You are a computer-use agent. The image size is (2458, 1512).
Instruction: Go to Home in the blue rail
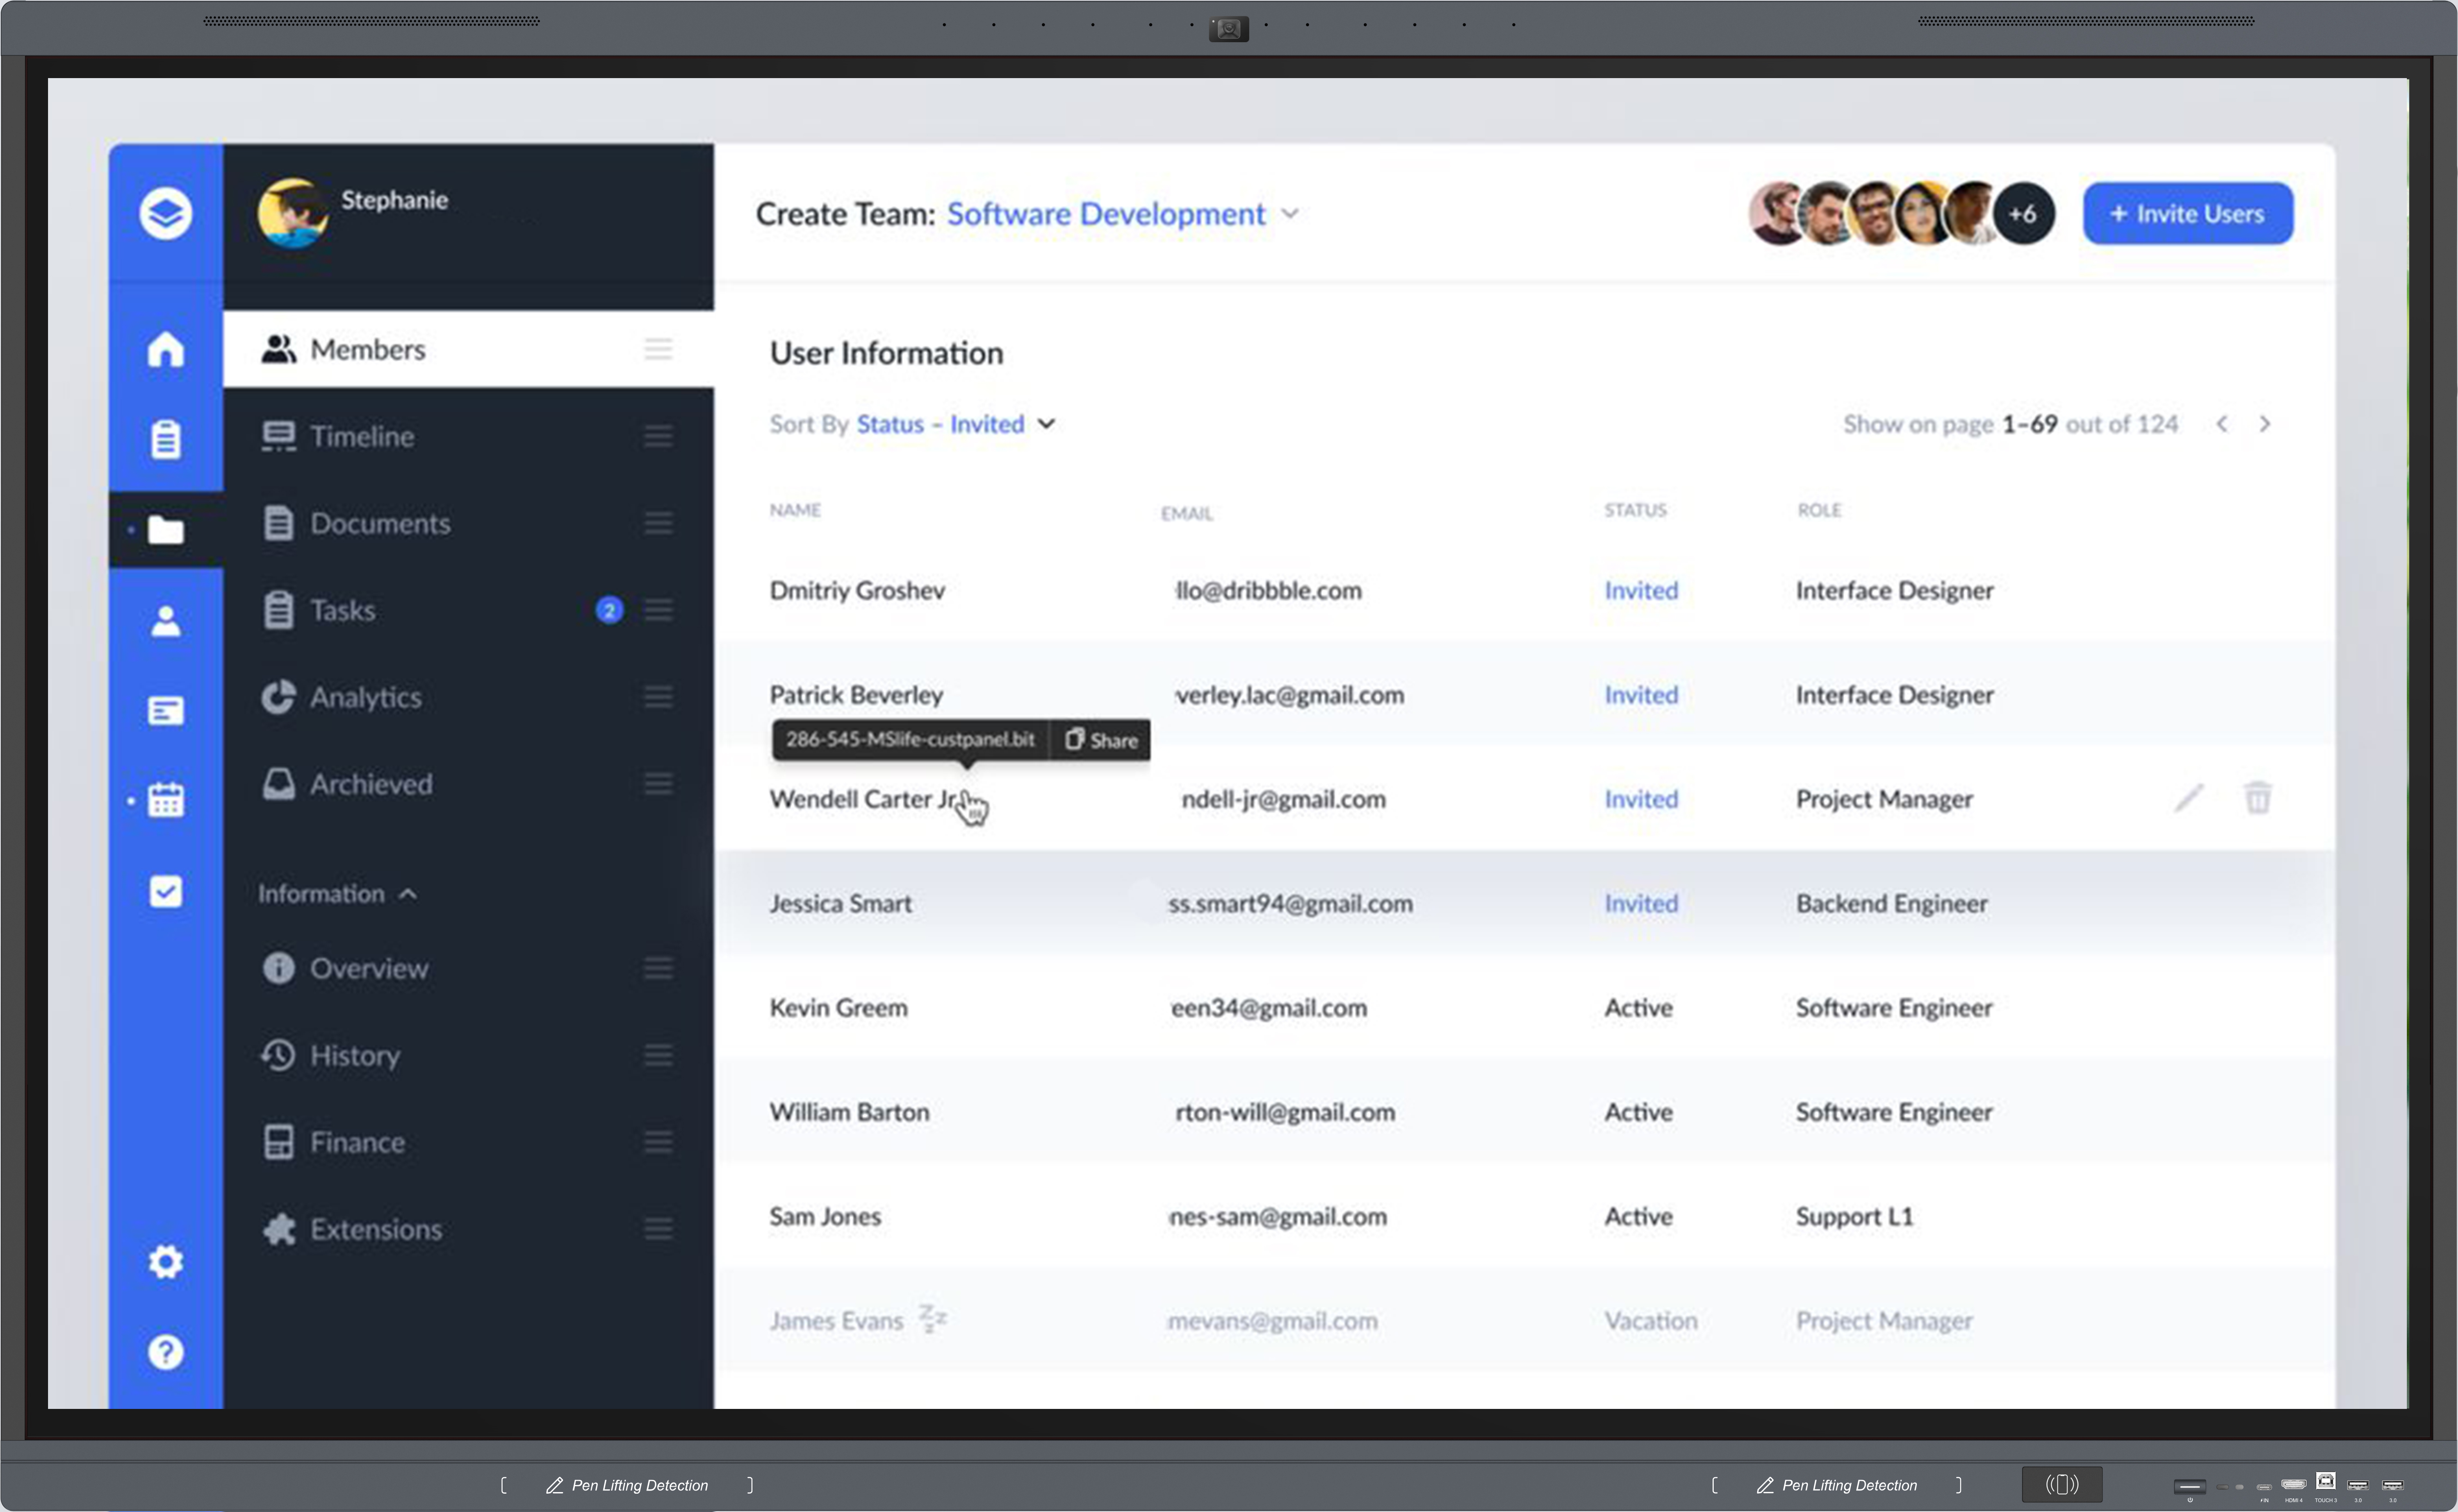pyautogui.click(x=165, y=349)
